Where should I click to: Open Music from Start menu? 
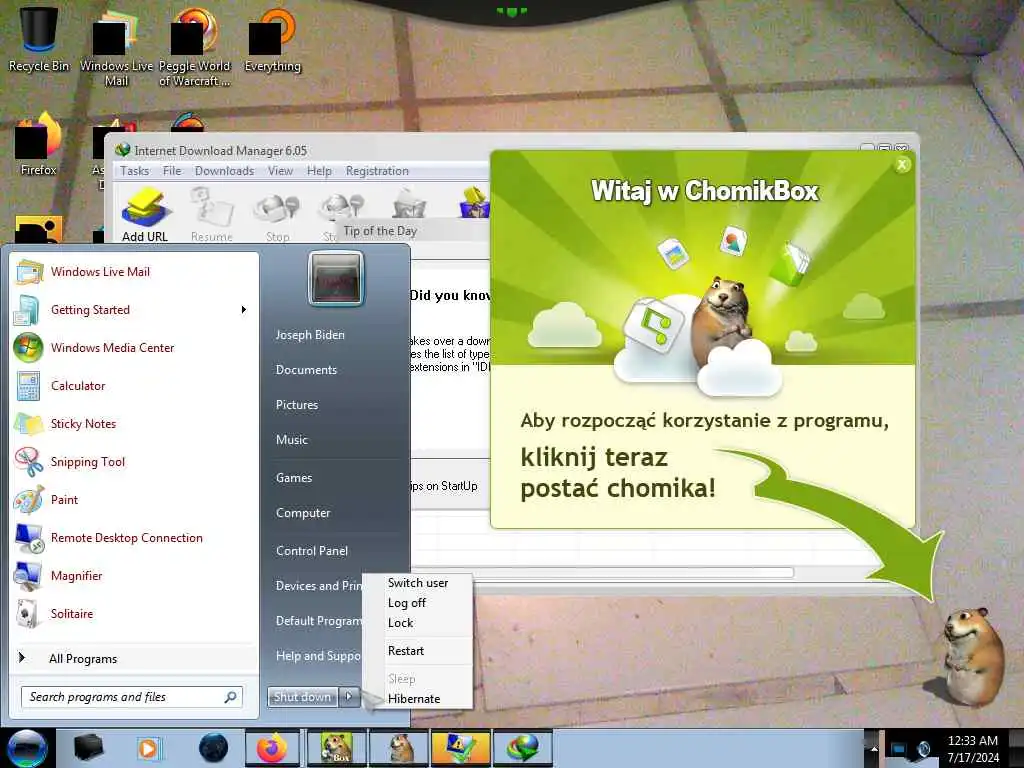coord(292,440)
